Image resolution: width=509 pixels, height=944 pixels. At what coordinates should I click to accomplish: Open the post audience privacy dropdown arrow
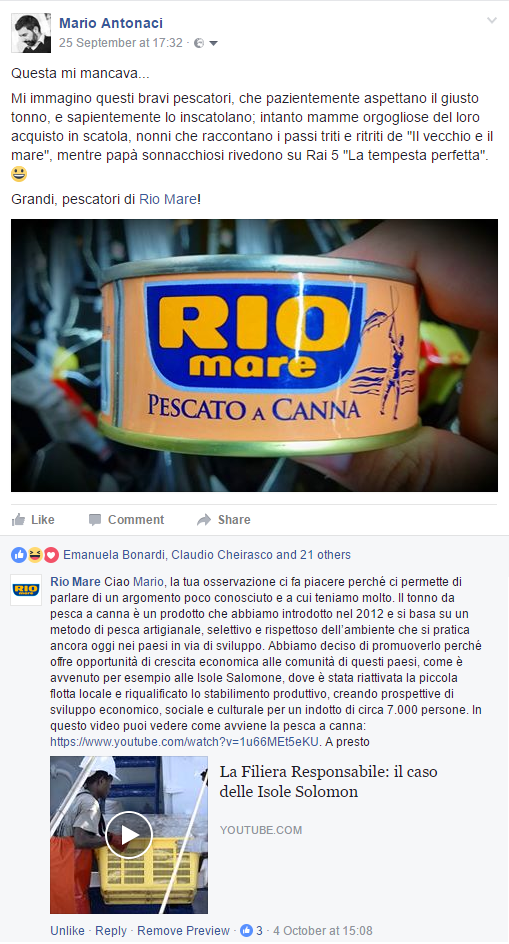click(213, 43)
